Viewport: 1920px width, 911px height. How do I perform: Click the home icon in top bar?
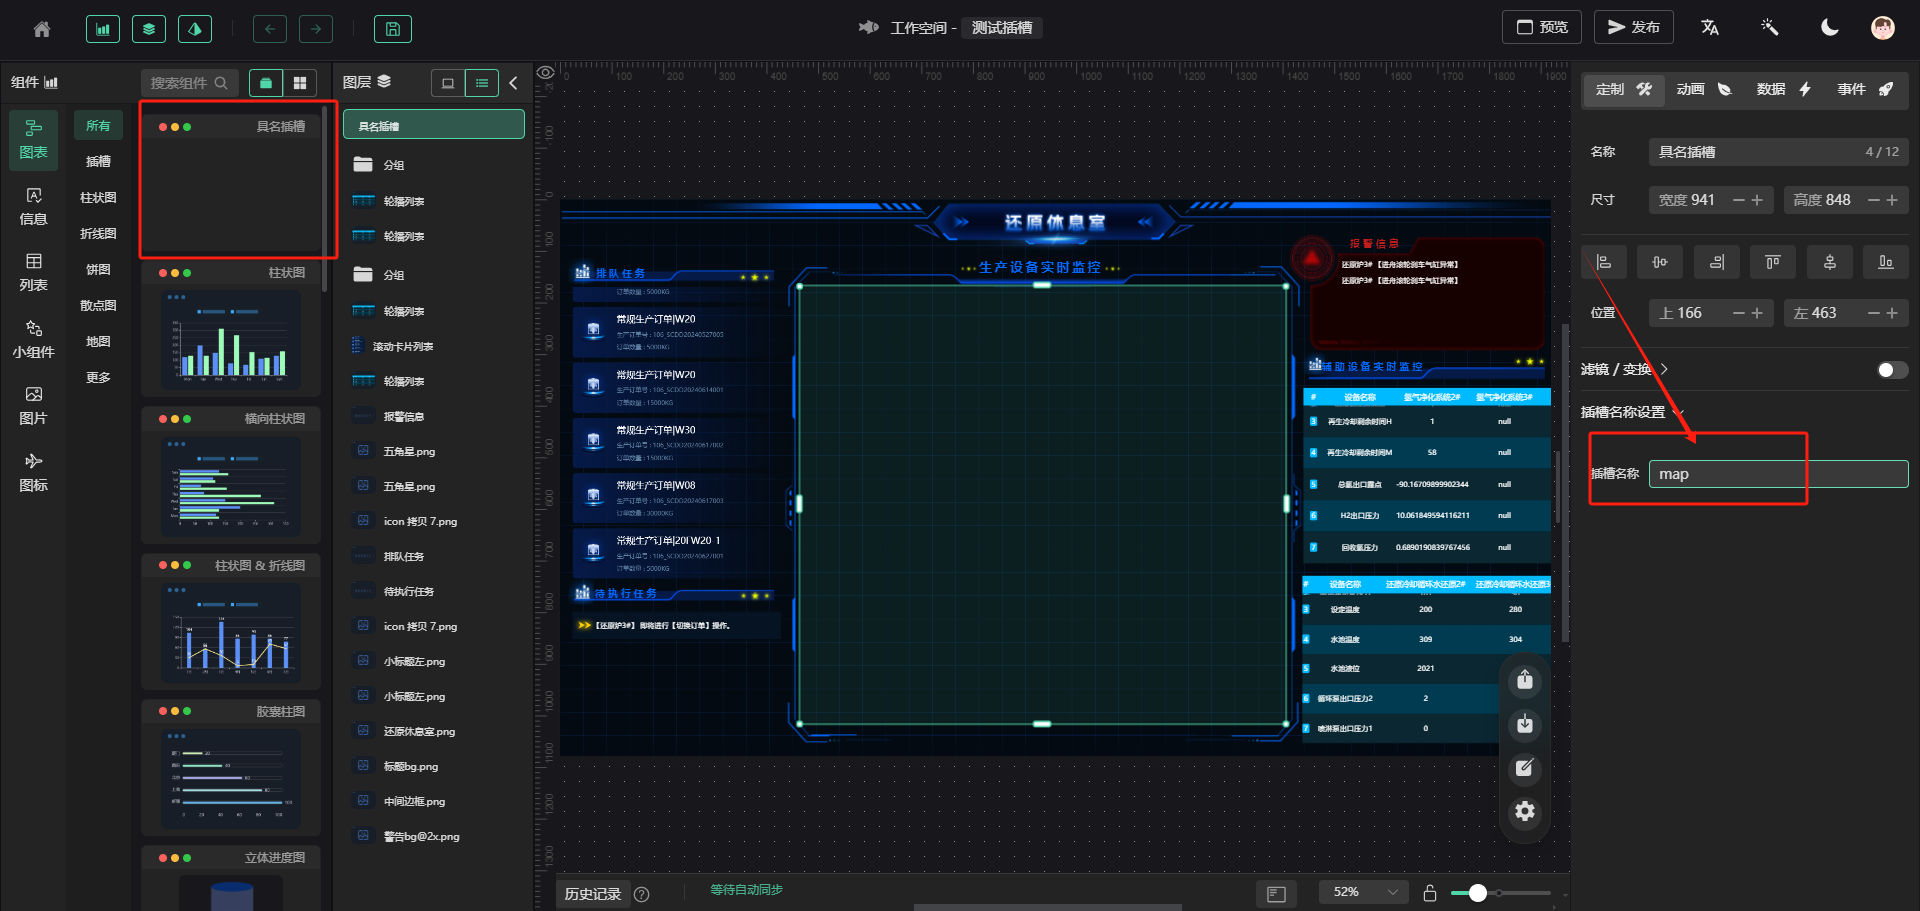[x=42, y=29]
